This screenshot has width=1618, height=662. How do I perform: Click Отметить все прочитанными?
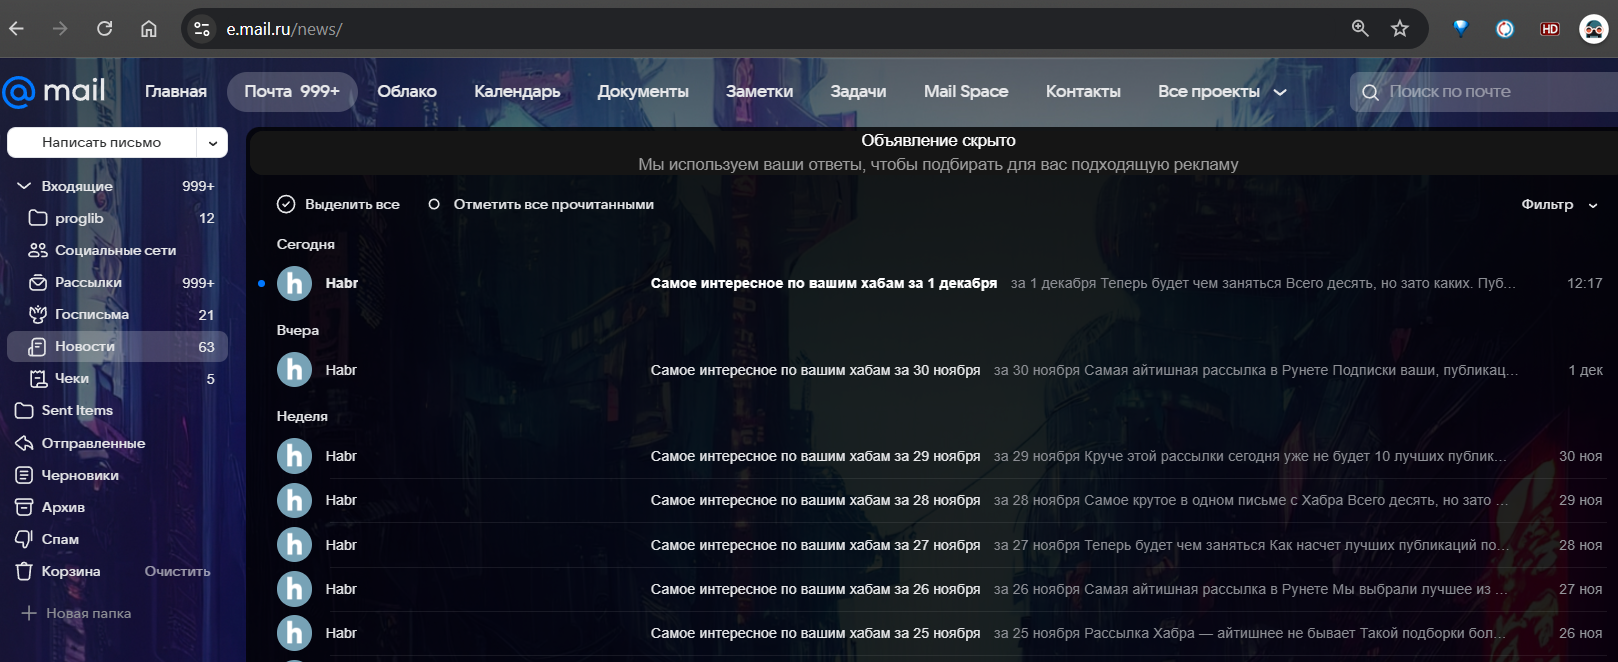point(541,204)
